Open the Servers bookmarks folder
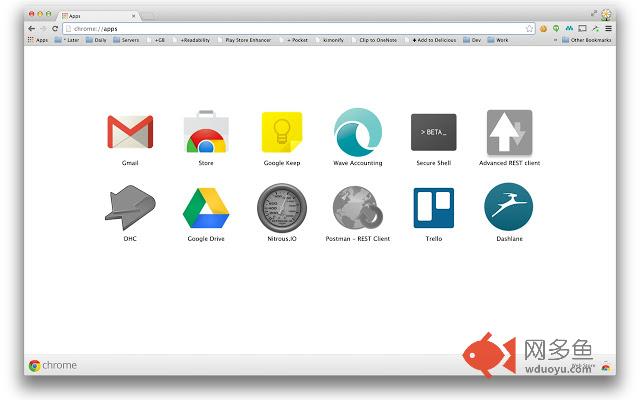The image size is (640, 400). point(126,40)
